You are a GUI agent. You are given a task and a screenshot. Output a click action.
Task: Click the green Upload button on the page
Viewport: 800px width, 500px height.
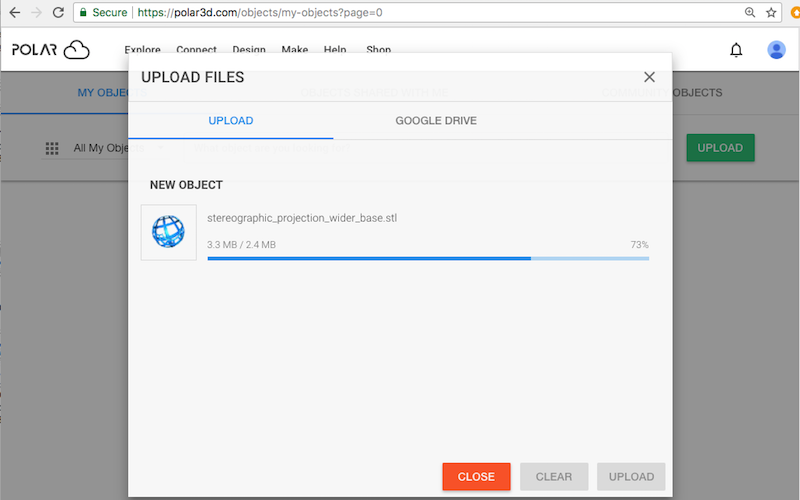pyautogui.click(x=720, y=148)
